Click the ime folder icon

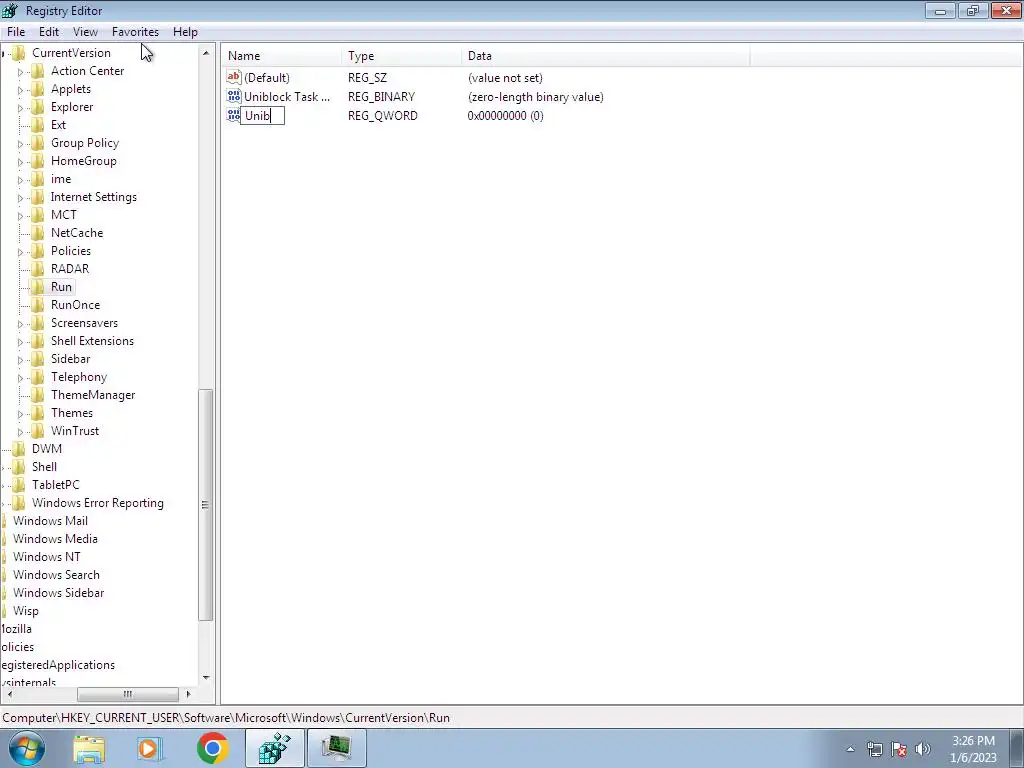click(38, 179)
